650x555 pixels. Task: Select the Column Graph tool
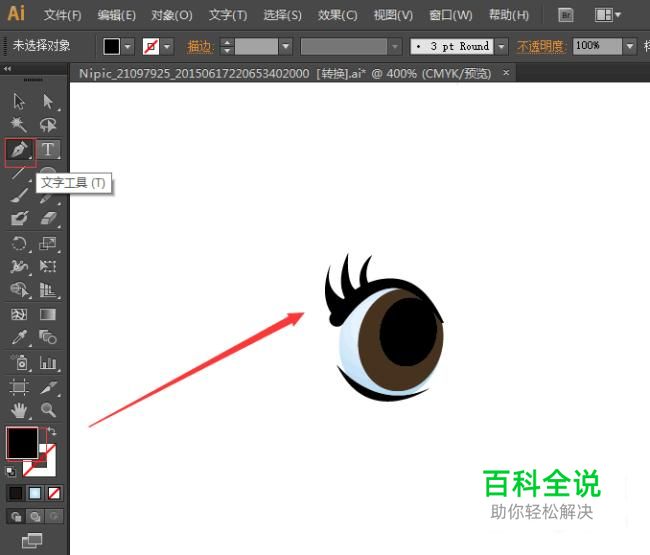[48, 363]
